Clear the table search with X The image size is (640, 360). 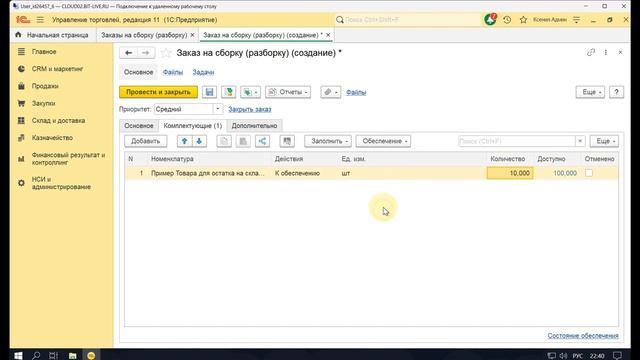click(x=580, y=141)
